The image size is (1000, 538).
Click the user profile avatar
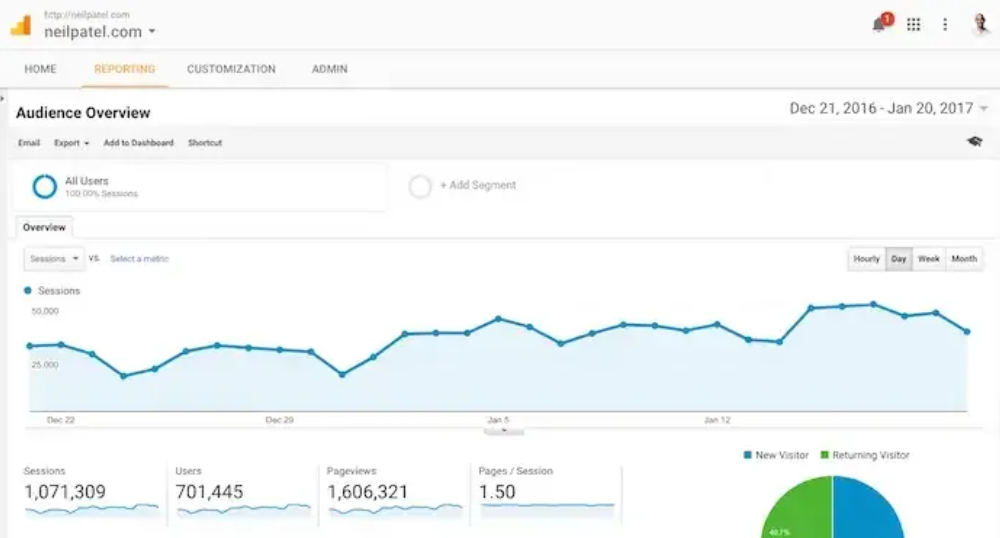click(x=981, y=24)
